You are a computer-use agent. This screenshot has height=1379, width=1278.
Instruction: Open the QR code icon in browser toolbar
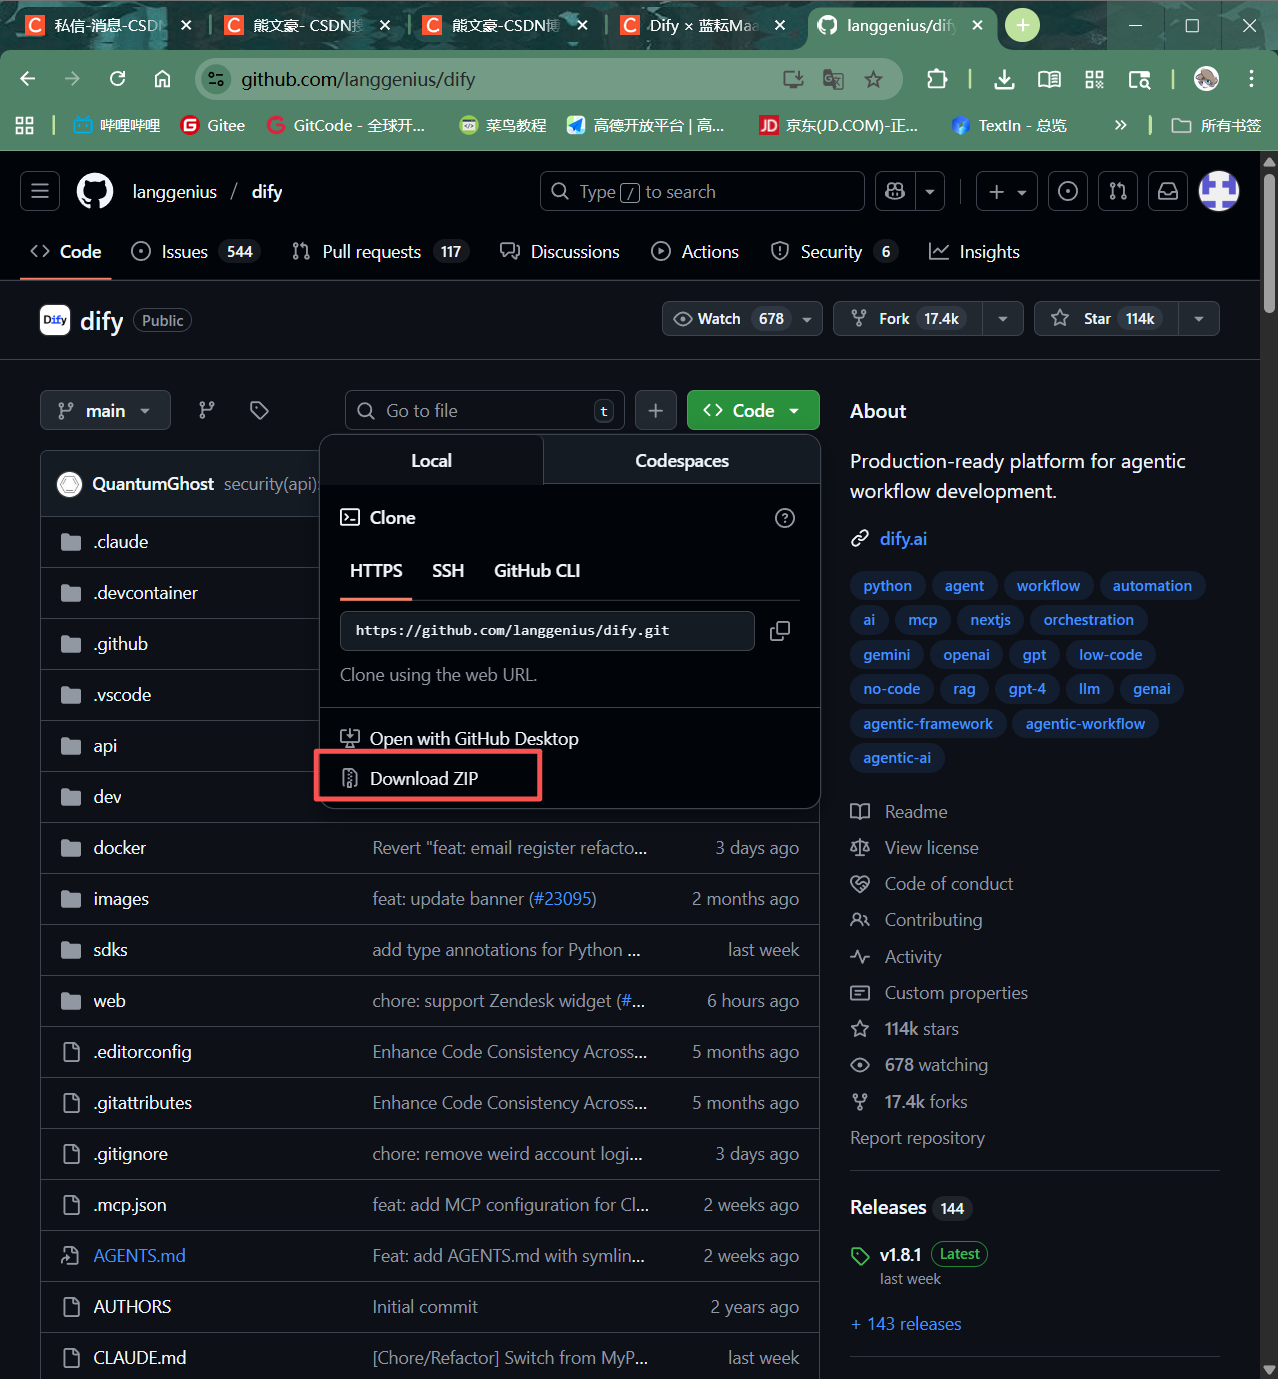(x=1094, y=79)
